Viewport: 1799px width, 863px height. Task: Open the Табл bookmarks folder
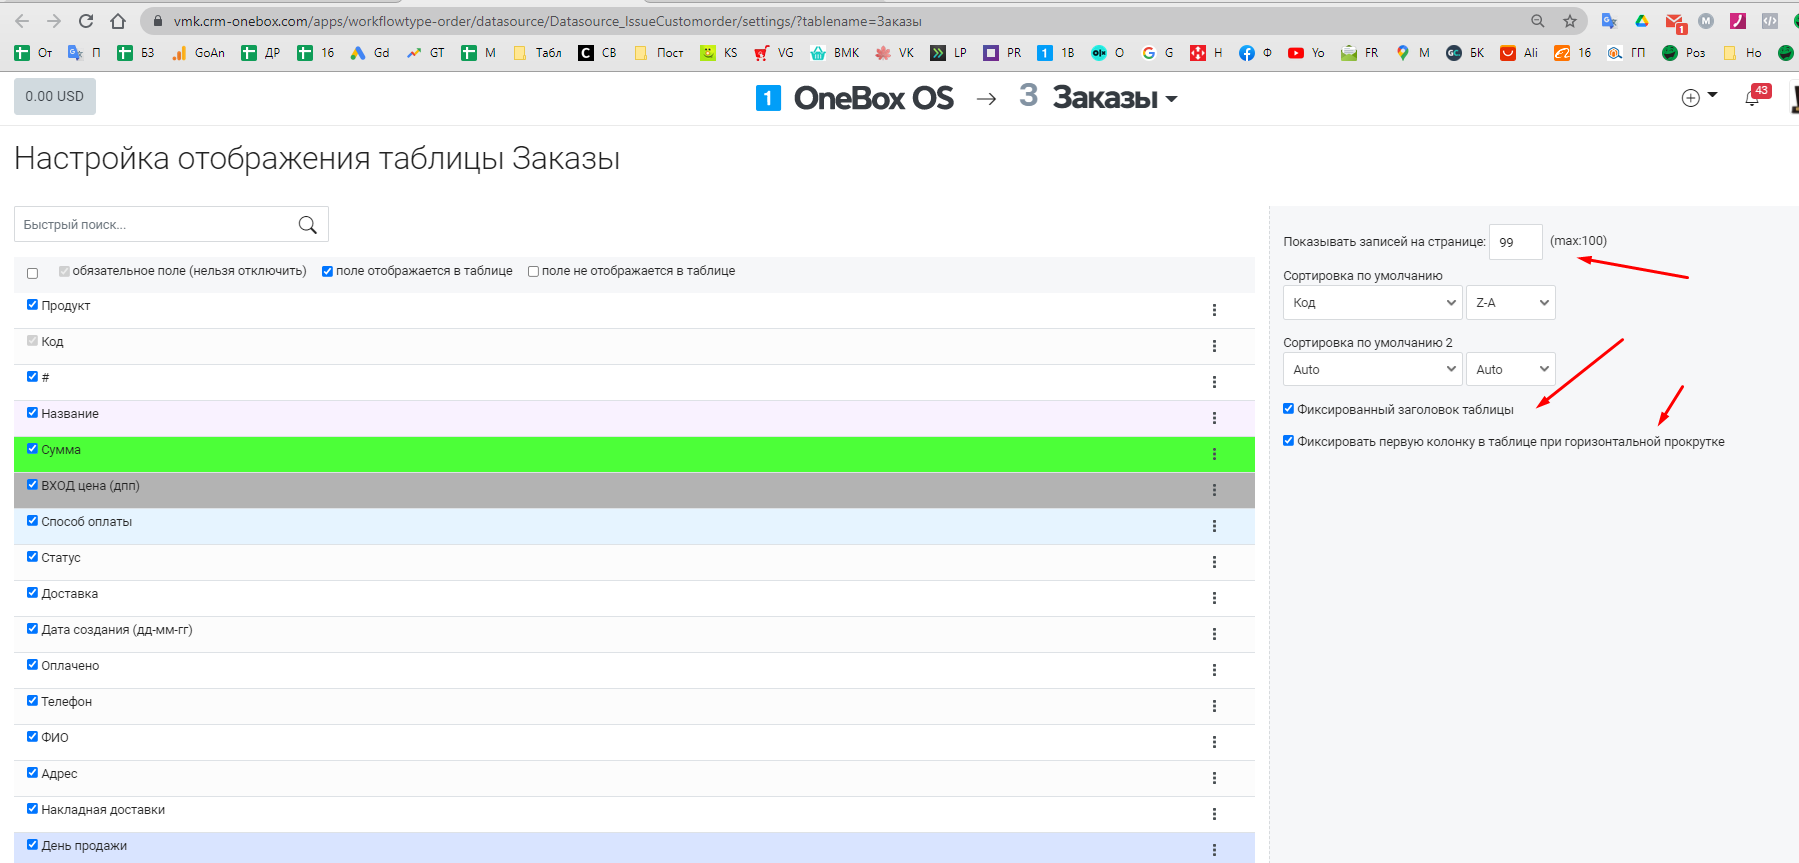(x=538, y=53)
